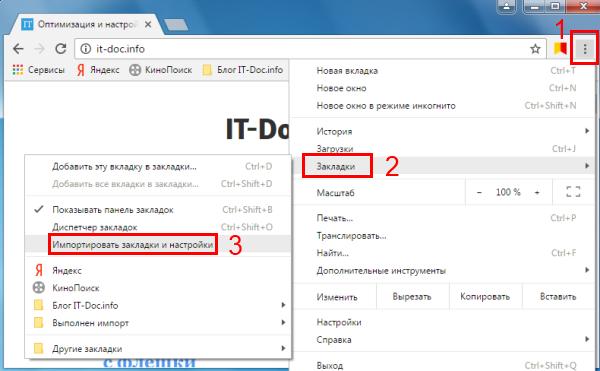Image resolution: width=600 pixels, height=371 pixels.
Task: Go back with the left arrow button
Action: point(18,49)
